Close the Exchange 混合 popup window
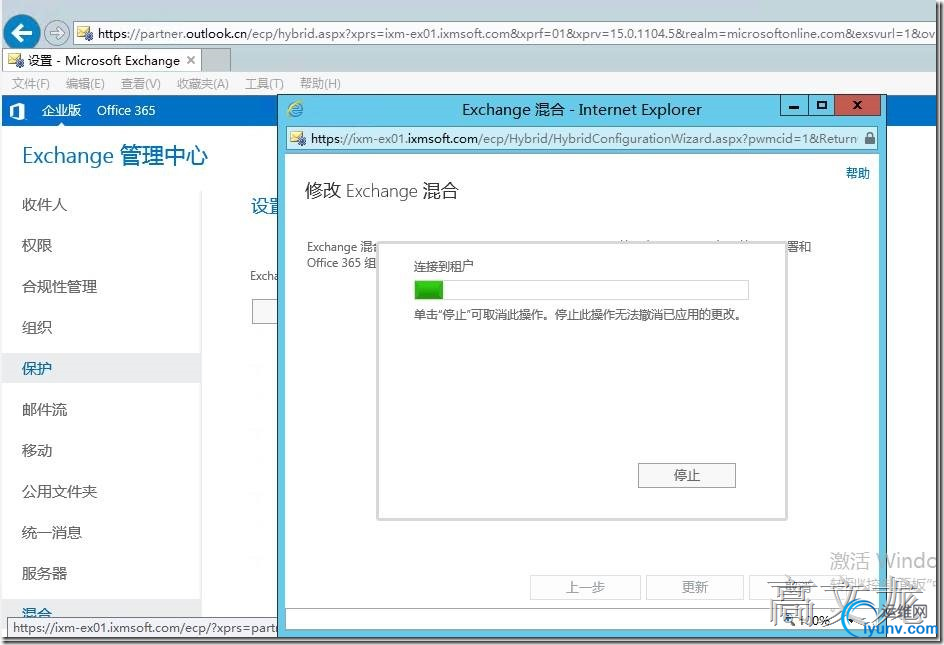The height and width of the screenshot is (645, 944). (x=857, y=106)
